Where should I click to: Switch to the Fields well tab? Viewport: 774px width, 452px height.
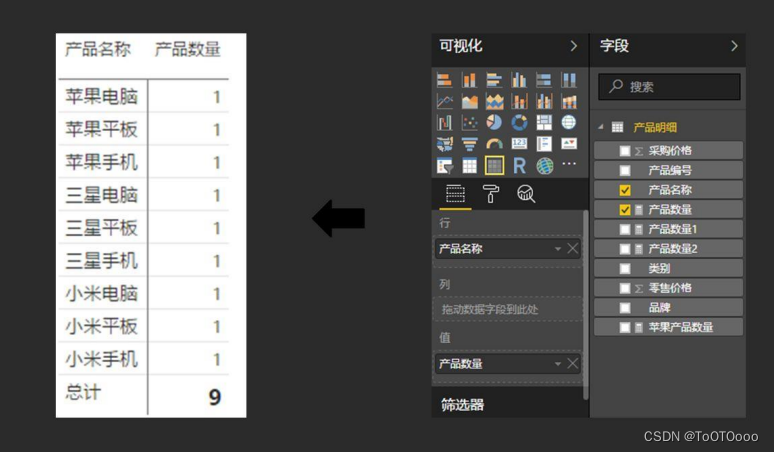click(455, 194)
